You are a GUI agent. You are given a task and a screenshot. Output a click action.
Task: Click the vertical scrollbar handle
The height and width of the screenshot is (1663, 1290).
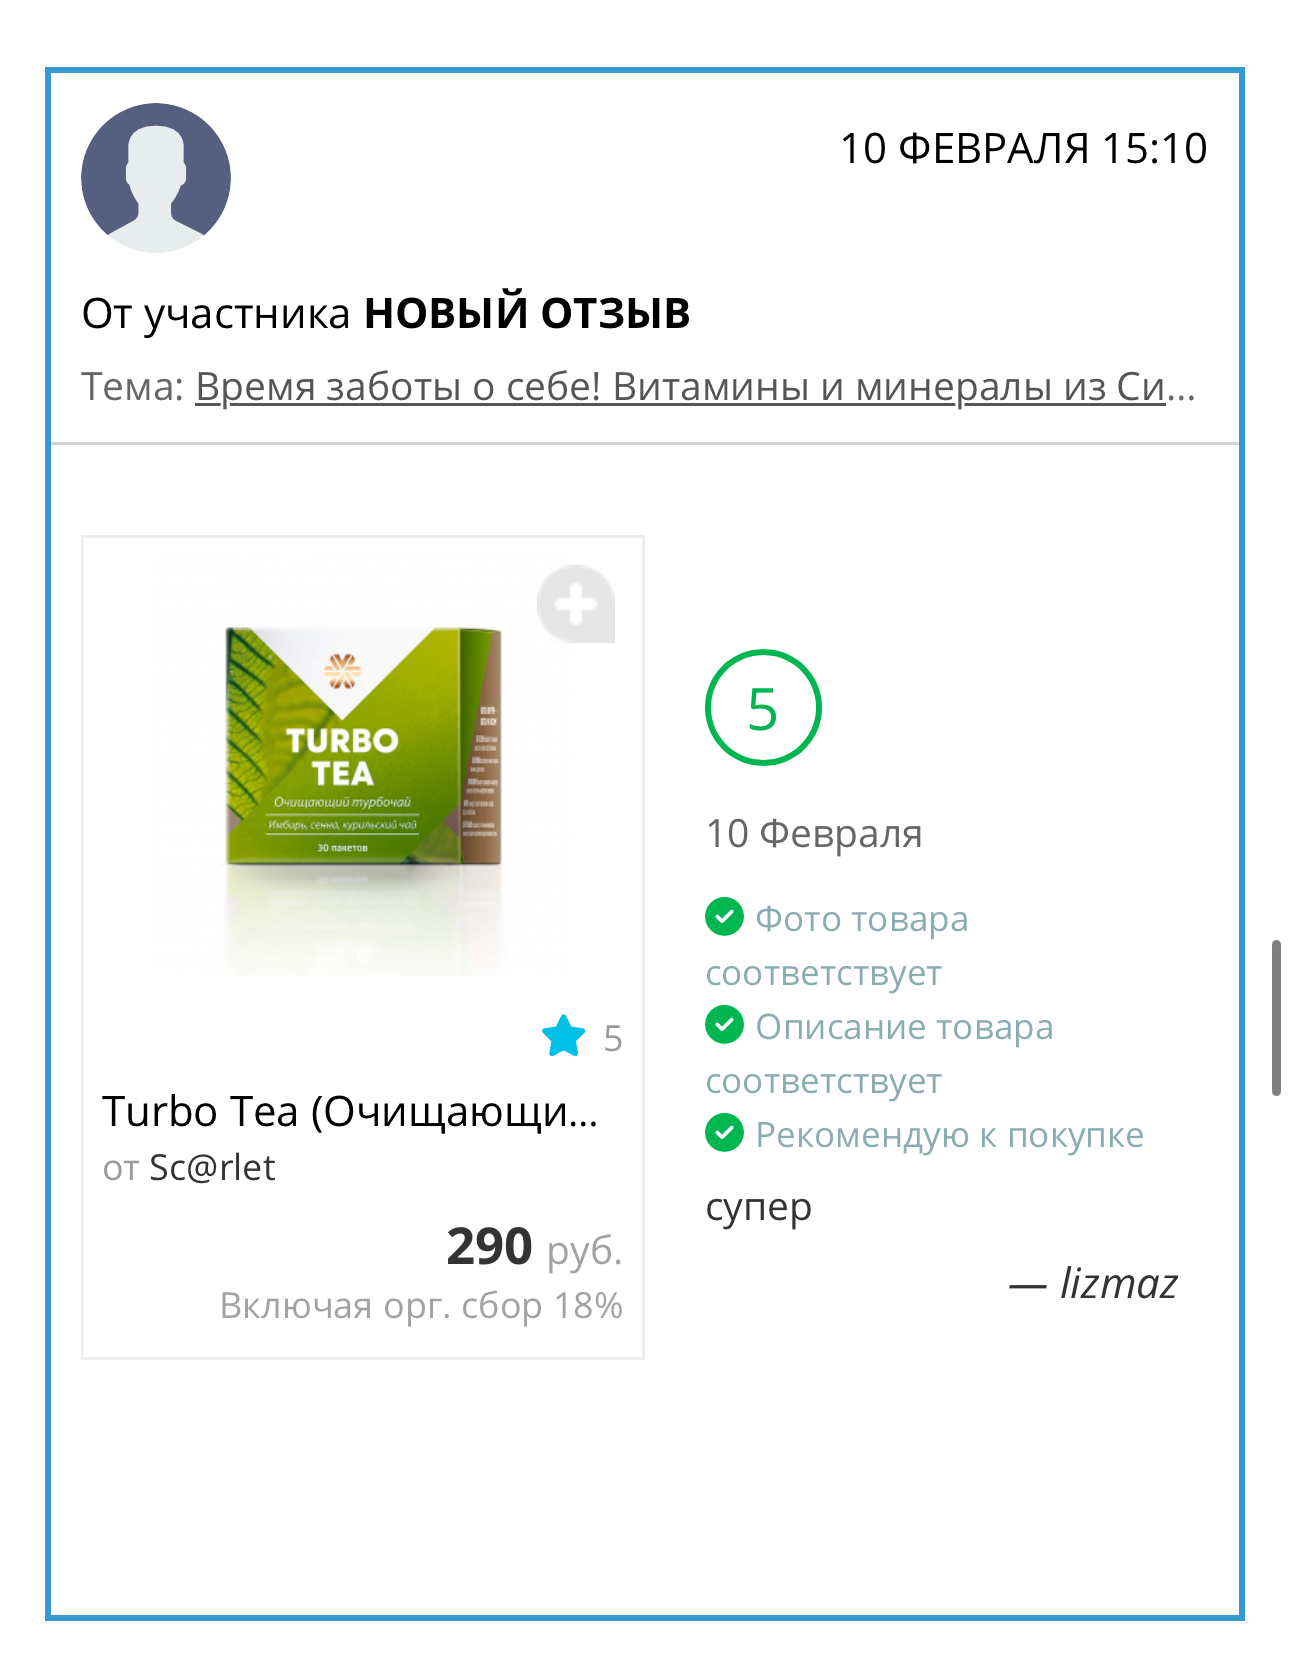coord(1276,1018)
